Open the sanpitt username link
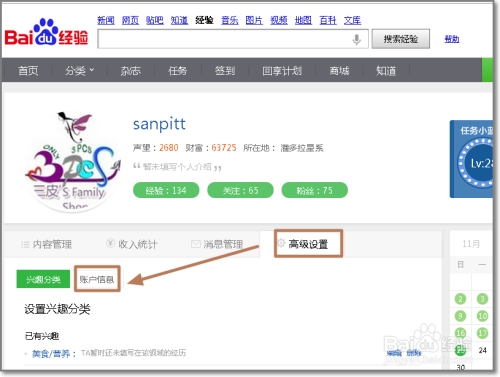500x377 pixels. point(159,124)
